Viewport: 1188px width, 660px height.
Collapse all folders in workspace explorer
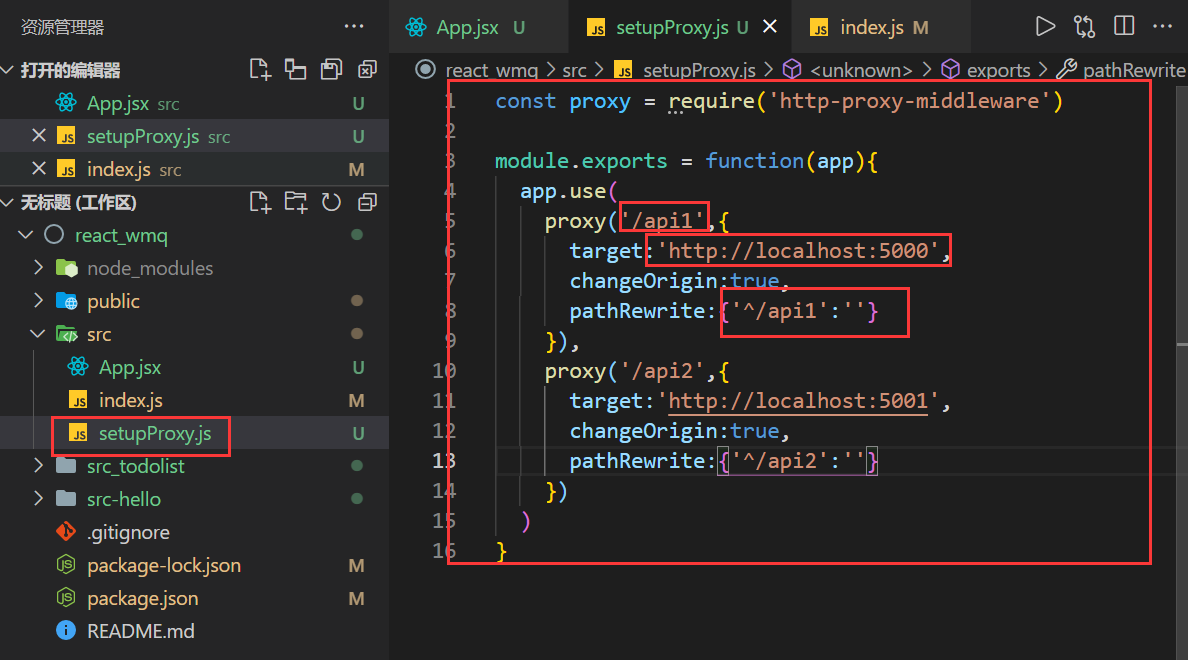[x=367, y=203]
